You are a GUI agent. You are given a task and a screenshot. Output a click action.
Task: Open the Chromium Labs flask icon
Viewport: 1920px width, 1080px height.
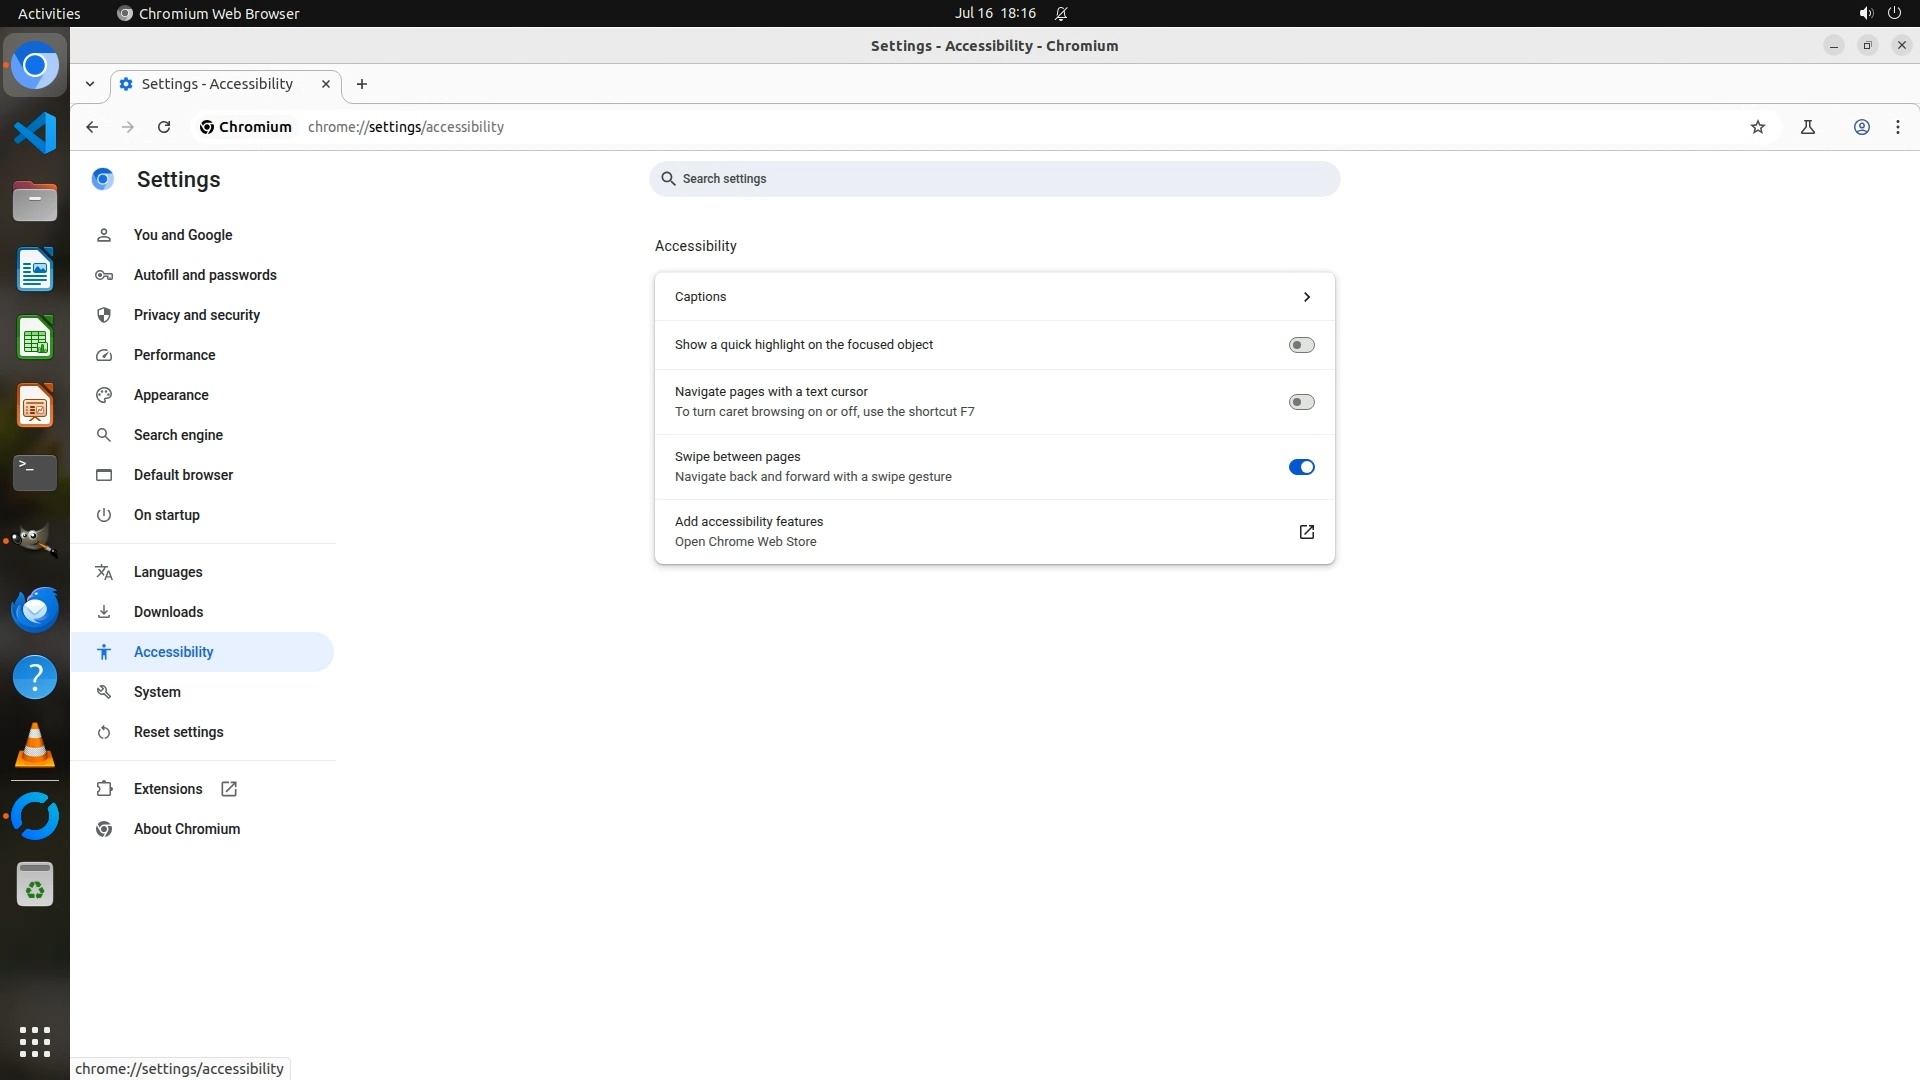(x=1808, y=127)
